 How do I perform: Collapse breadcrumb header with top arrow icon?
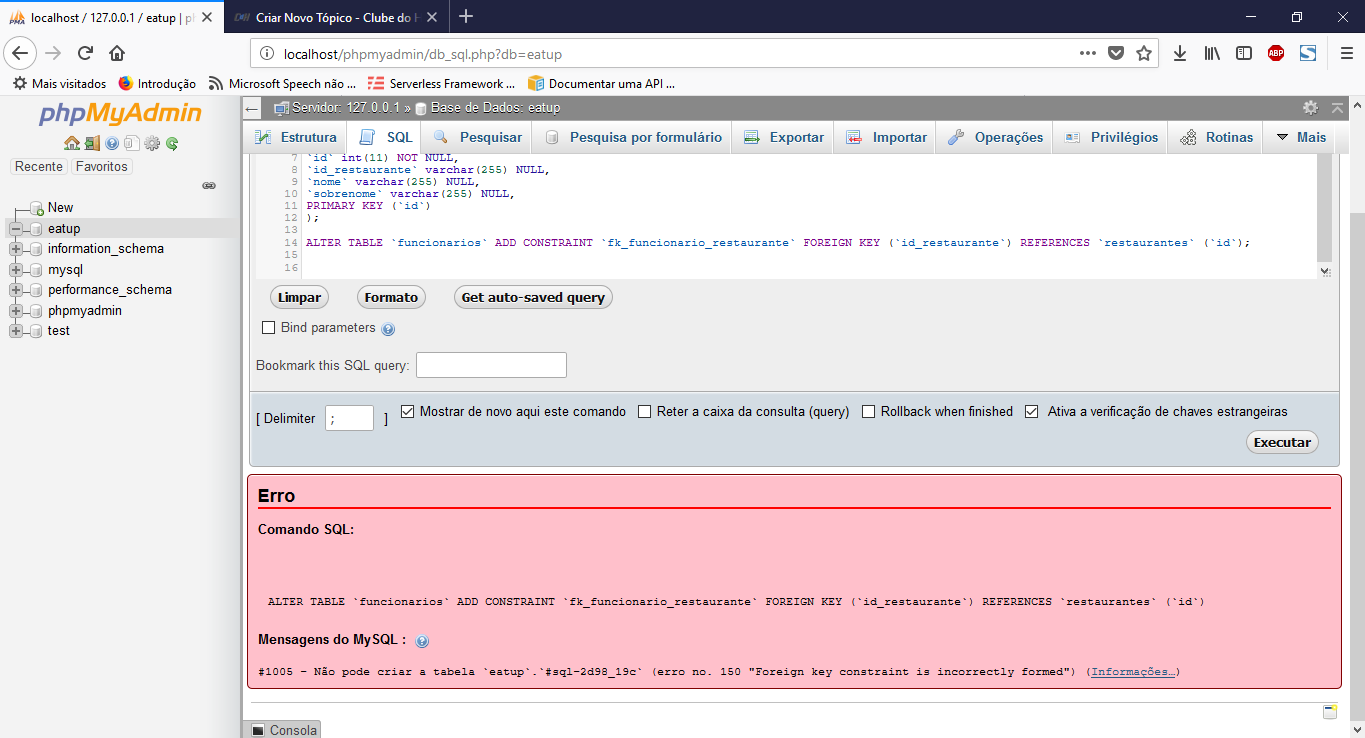click(x=1338, y=107)
